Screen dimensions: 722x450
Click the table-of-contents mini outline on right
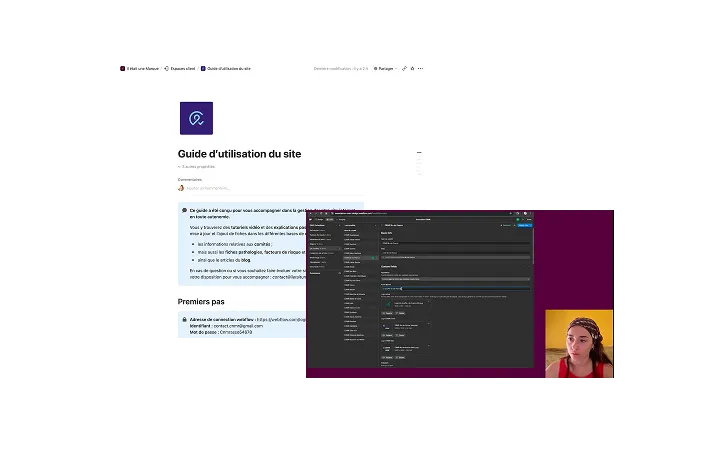(419, 163)
